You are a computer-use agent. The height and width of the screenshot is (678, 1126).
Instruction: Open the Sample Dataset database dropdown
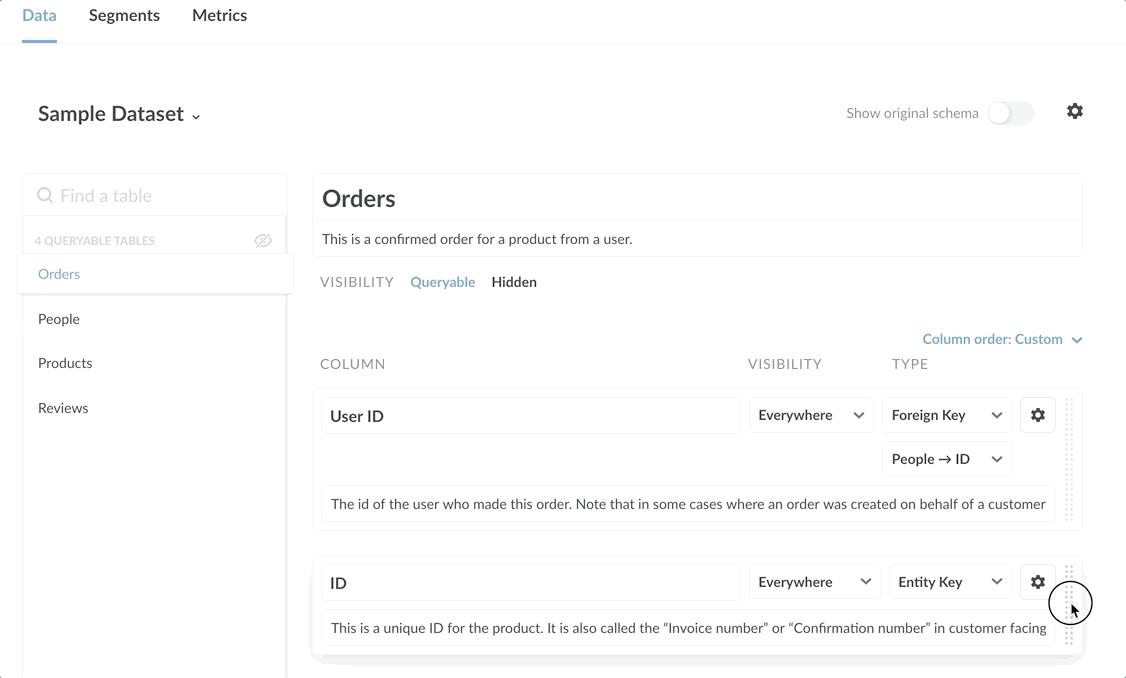coord(119,114)
